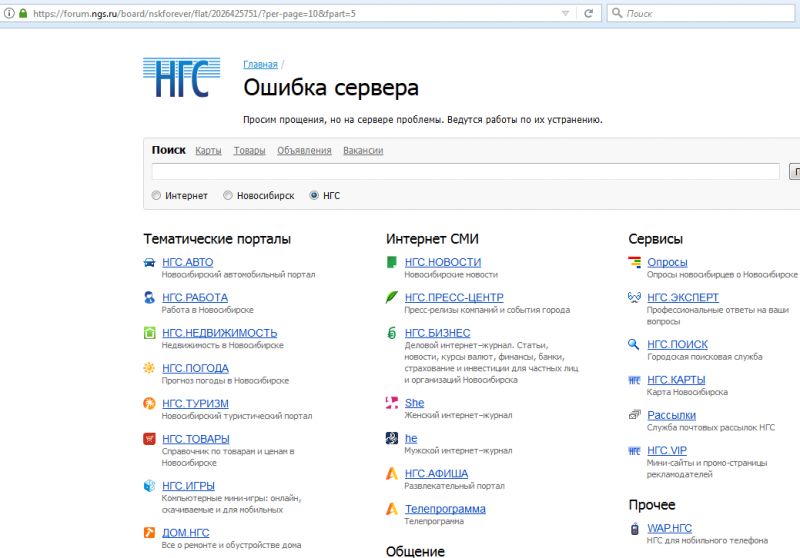Screen dimensions: 800x558
Task: Click the НГС icon beside НГС.КАРТЫ
Action: tap(634, 380)
